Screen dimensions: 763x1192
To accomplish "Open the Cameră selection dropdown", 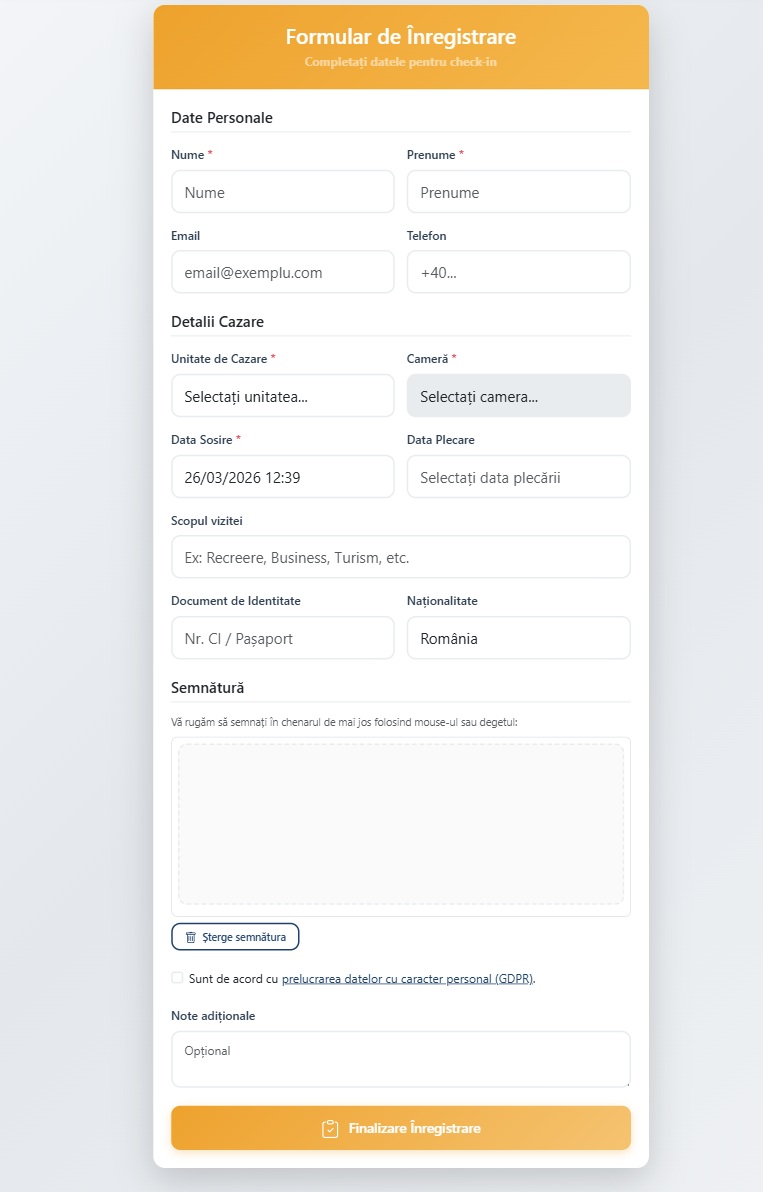I will pos(518,396).
